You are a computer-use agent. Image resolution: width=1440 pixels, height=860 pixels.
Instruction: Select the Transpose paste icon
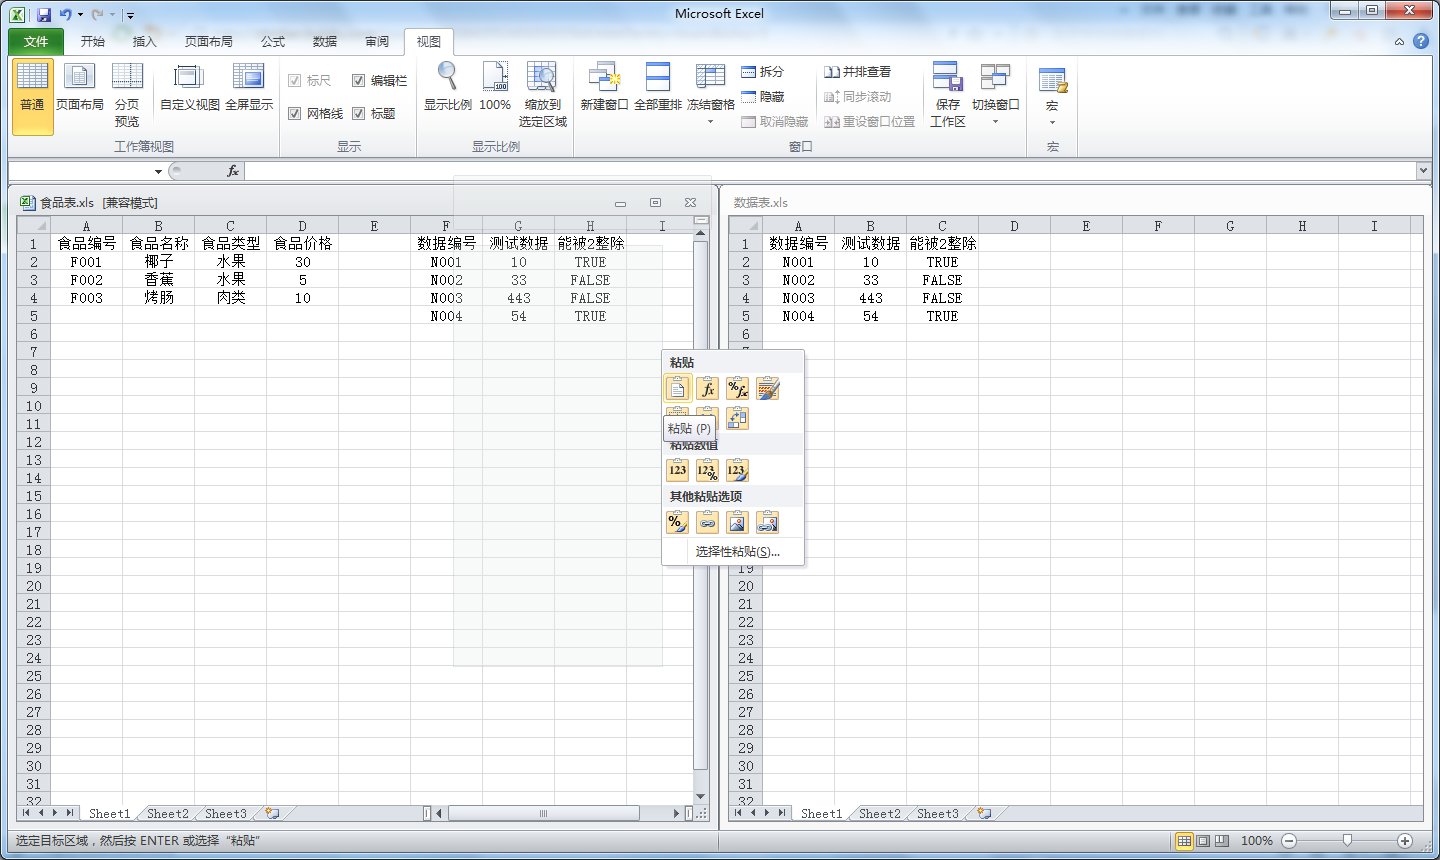[x=737, y=420]
